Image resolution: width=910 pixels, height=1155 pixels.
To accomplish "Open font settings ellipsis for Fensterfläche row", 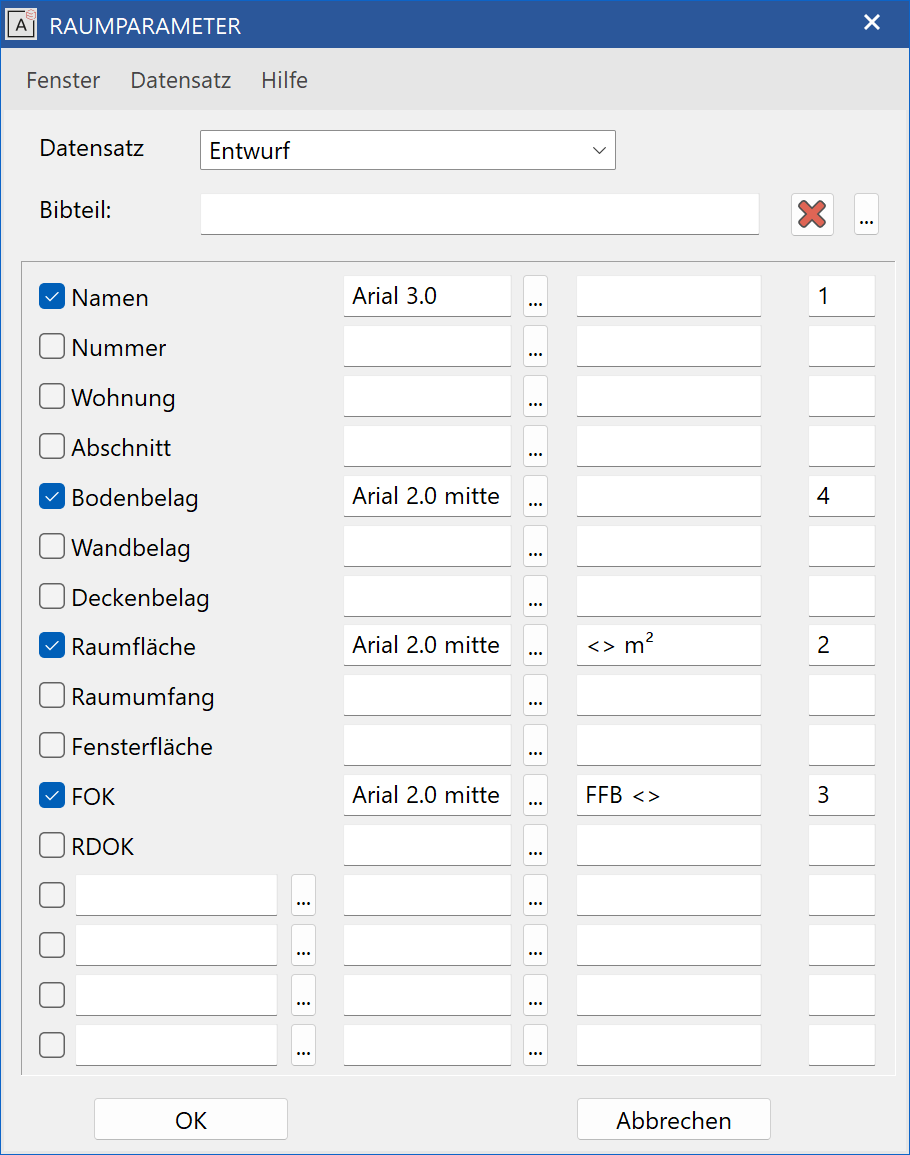I will coord(536,745).
